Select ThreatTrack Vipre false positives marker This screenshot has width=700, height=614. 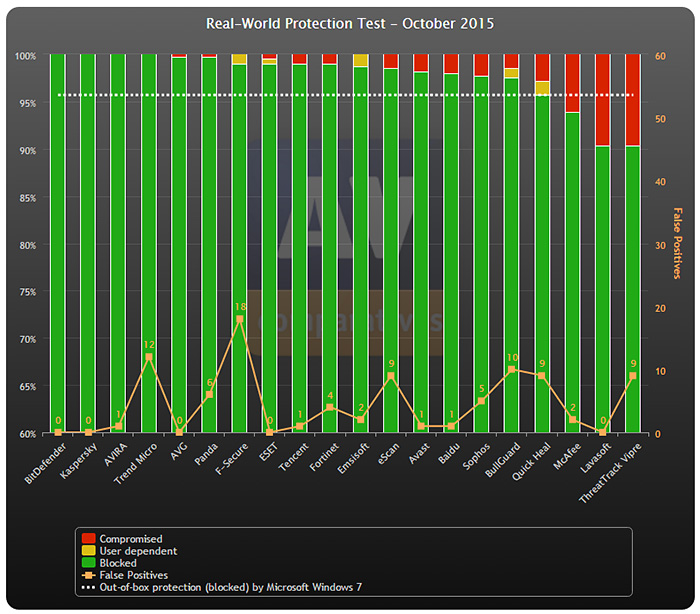[x=632, y=376]
